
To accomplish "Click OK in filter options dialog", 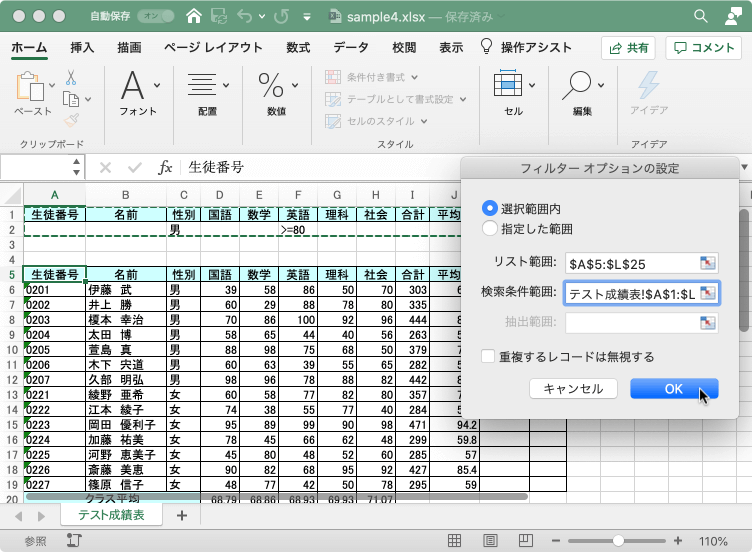I will point(674,388).
